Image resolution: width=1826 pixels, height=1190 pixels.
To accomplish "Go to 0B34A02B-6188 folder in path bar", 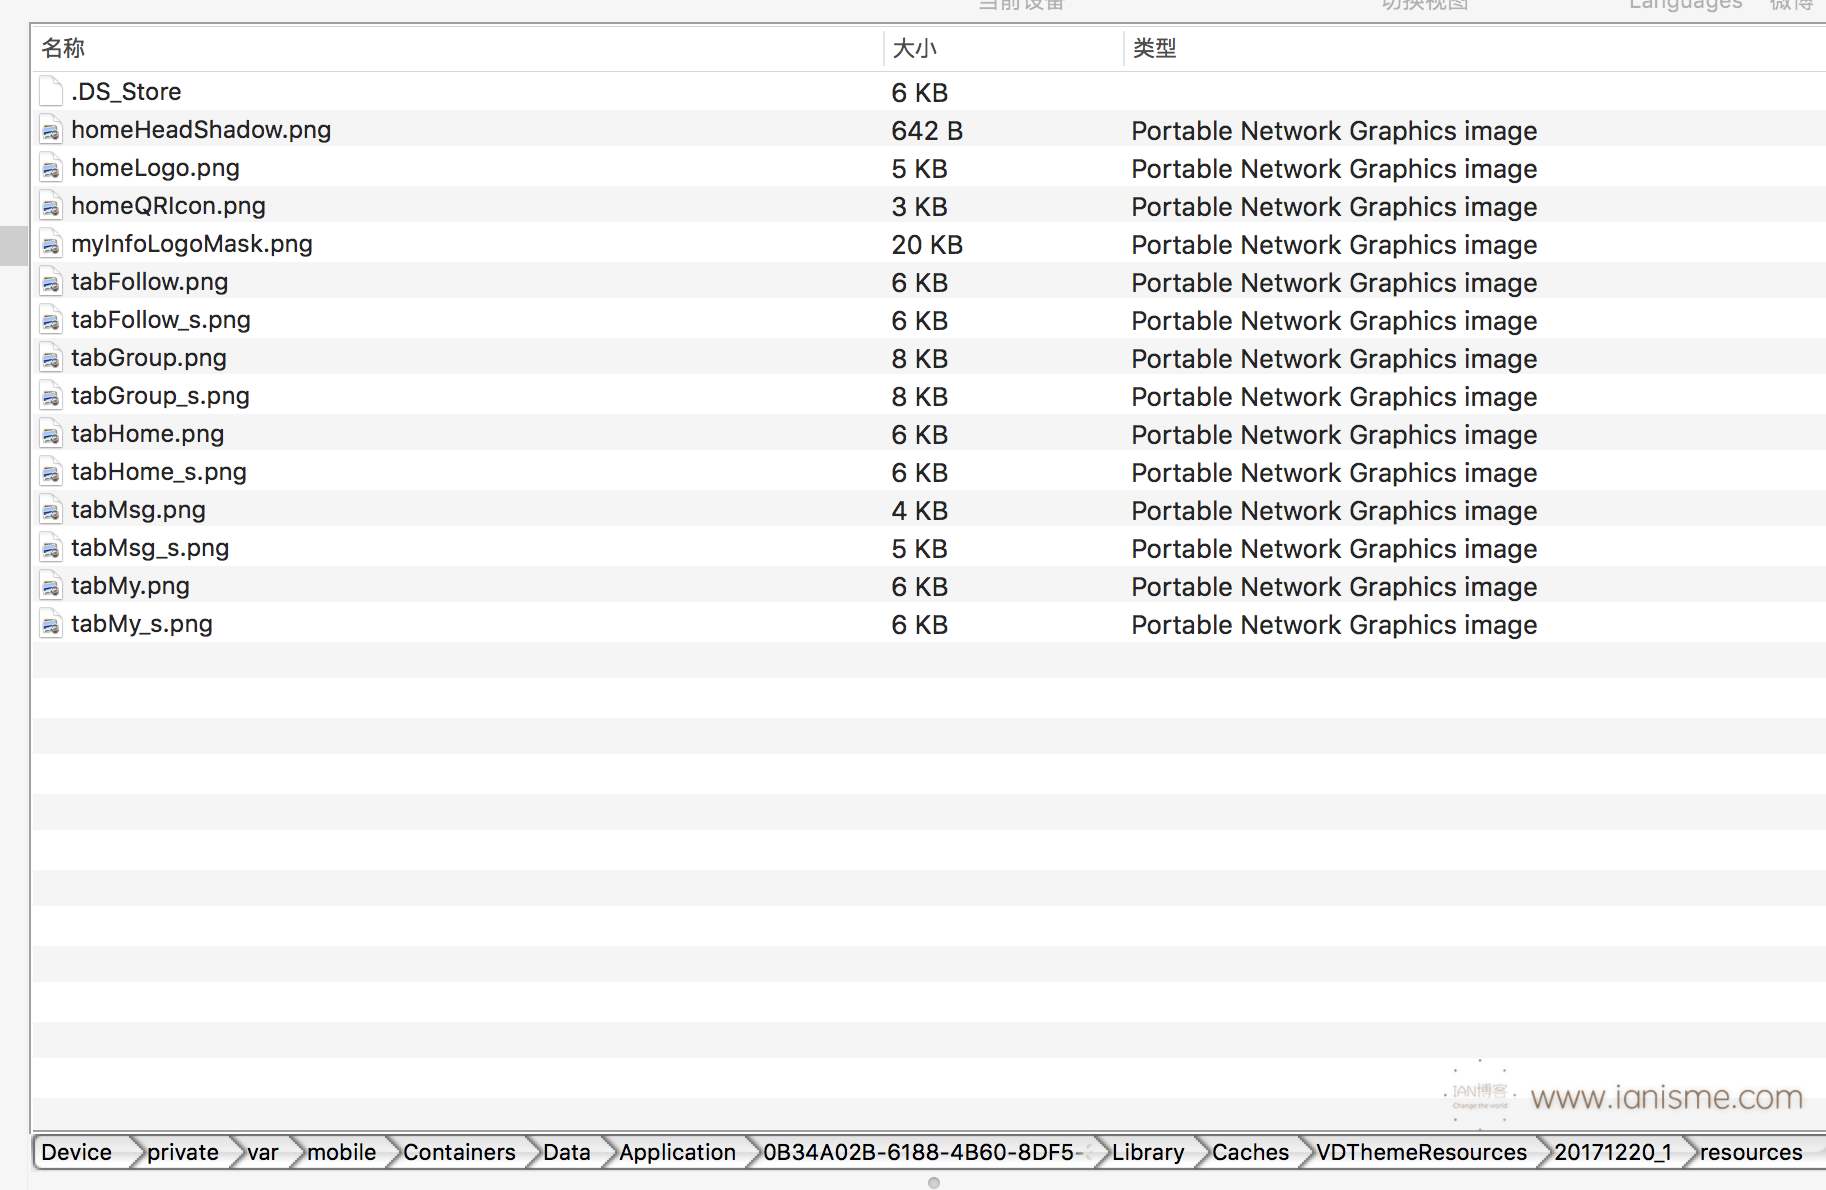I will [924, 1152].
